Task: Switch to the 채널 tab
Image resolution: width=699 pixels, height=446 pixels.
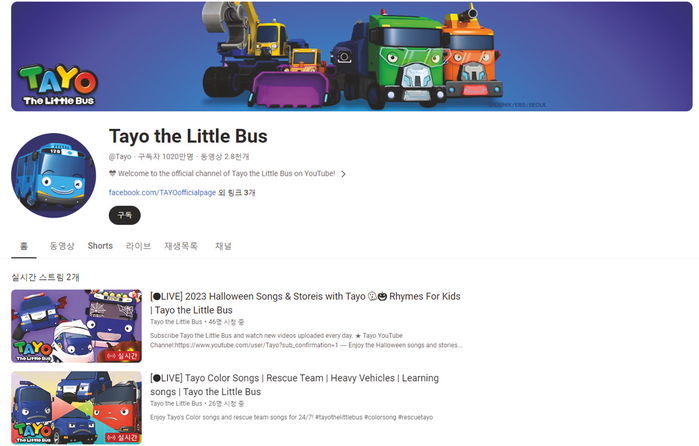Action: (223, 246)
